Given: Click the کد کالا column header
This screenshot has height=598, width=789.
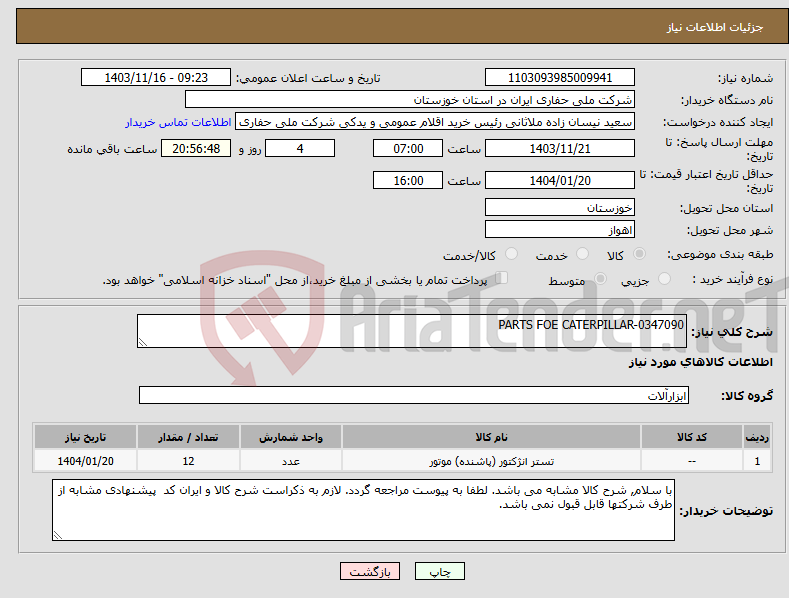Looking at the screenshot, I should pos(692,437).
